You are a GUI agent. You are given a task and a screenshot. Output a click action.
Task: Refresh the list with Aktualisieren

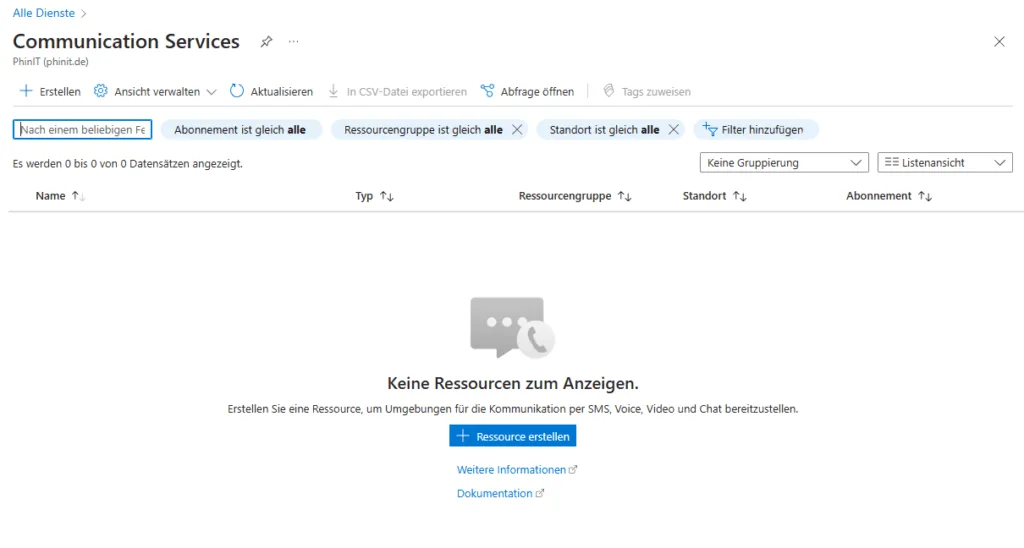pyautogui.click(x=271, y=91)
